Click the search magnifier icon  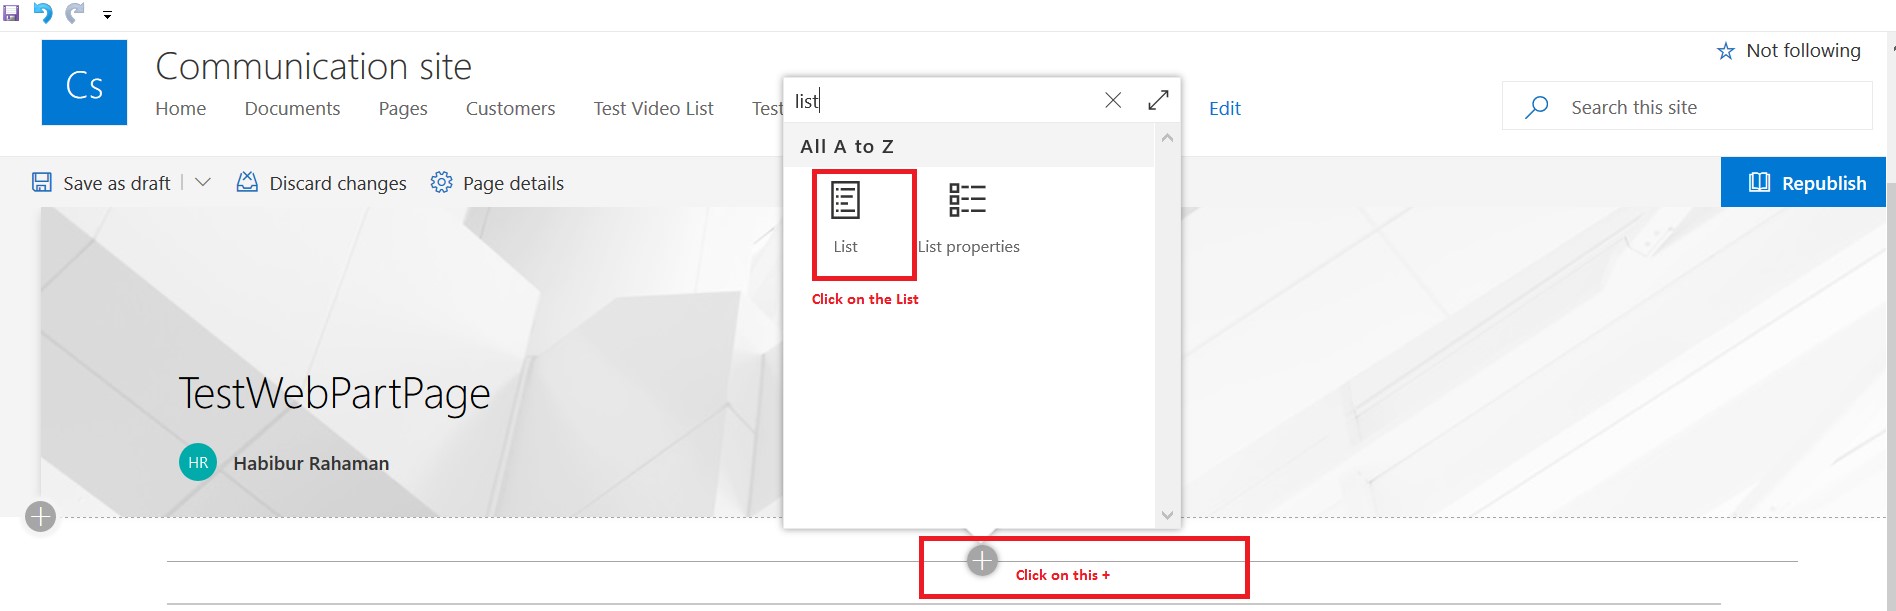1537,107
